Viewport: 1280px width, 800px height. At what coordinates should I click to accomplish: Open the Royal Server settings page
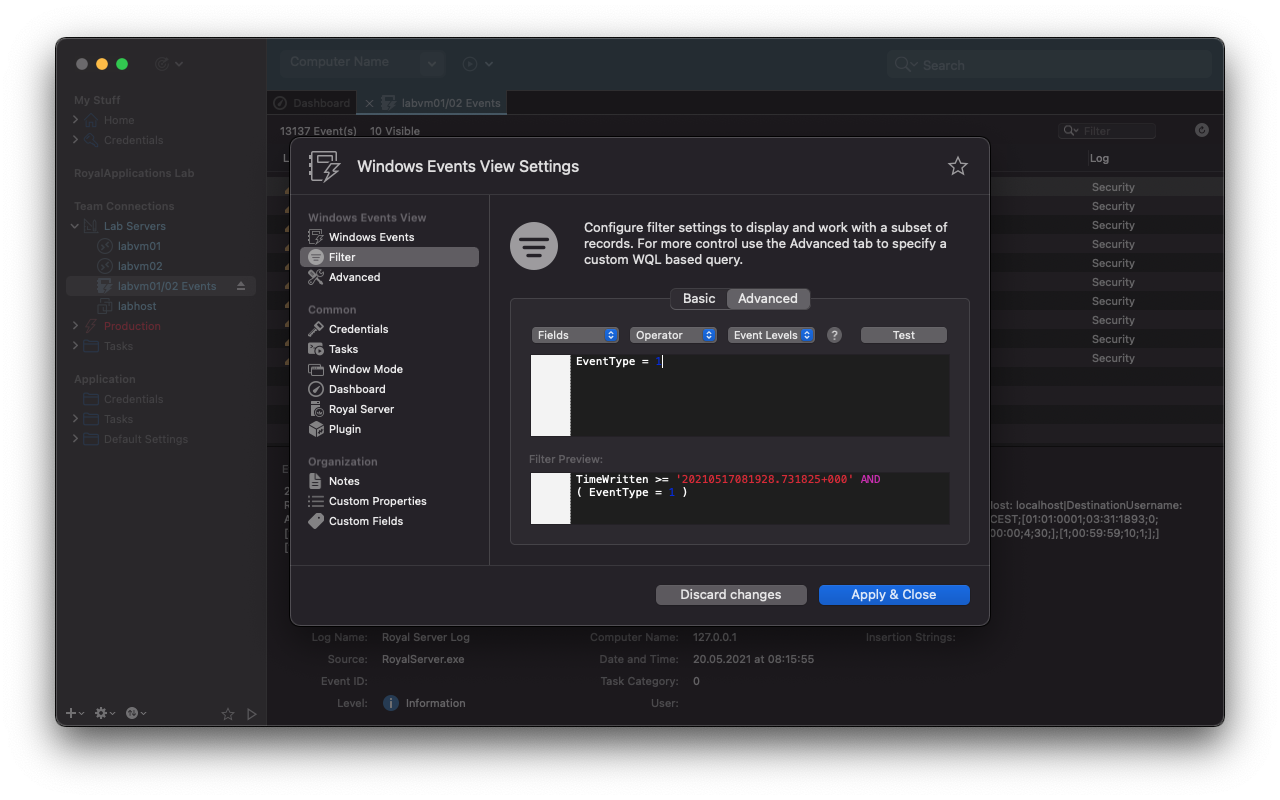point(359,408)
